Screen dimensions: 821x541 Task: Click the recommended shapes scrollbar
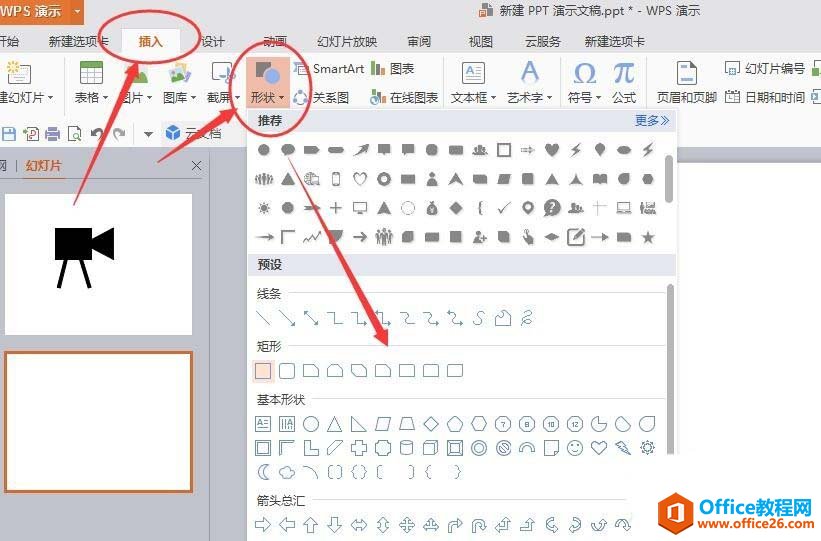click(x=669, y=179)
